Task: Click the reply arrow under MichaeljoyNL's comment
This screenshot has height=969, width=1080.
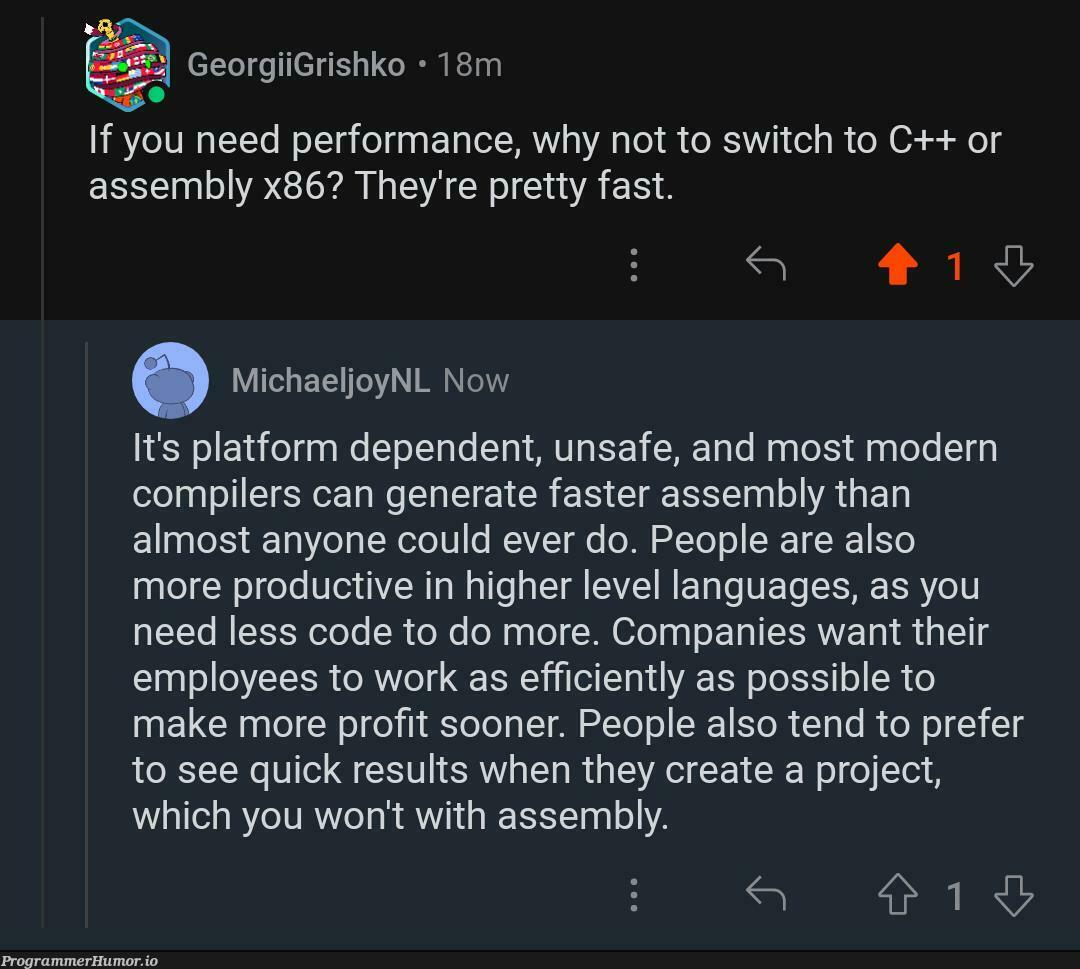Action: click(766, 894)
